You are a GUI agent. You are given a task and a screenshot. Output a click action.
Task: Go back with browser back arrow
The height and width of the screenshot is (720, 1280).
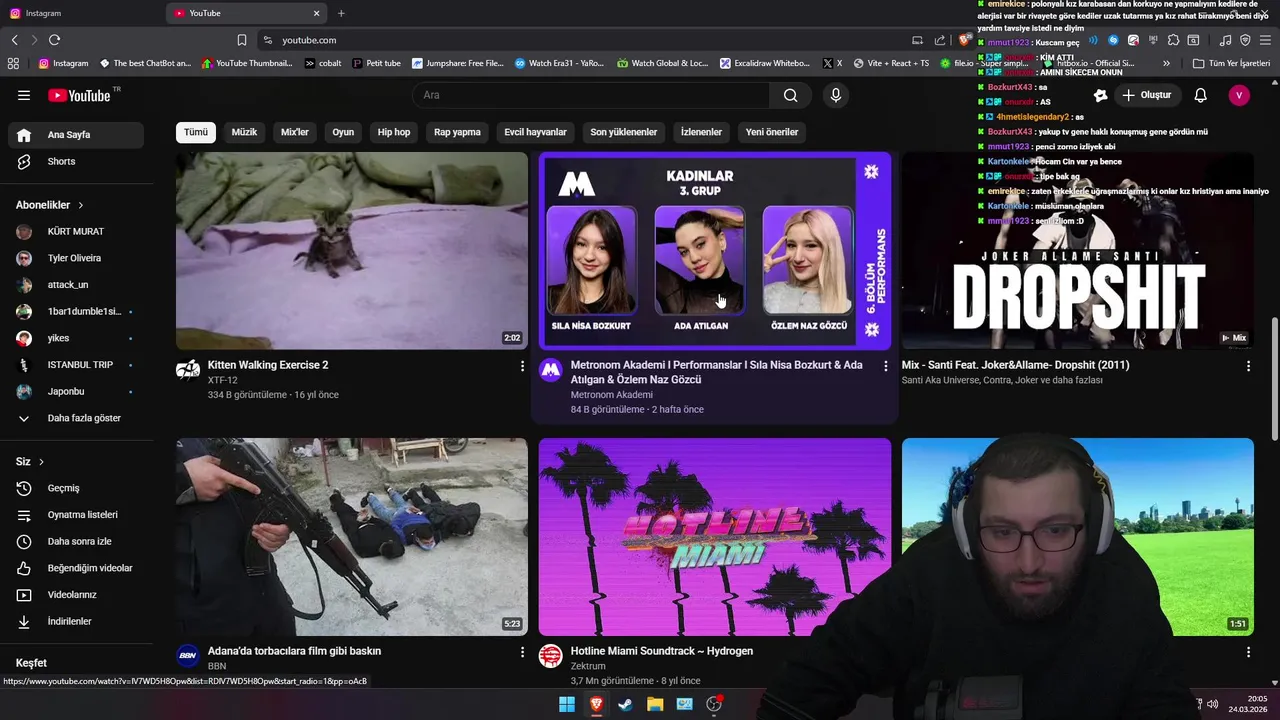14,40
